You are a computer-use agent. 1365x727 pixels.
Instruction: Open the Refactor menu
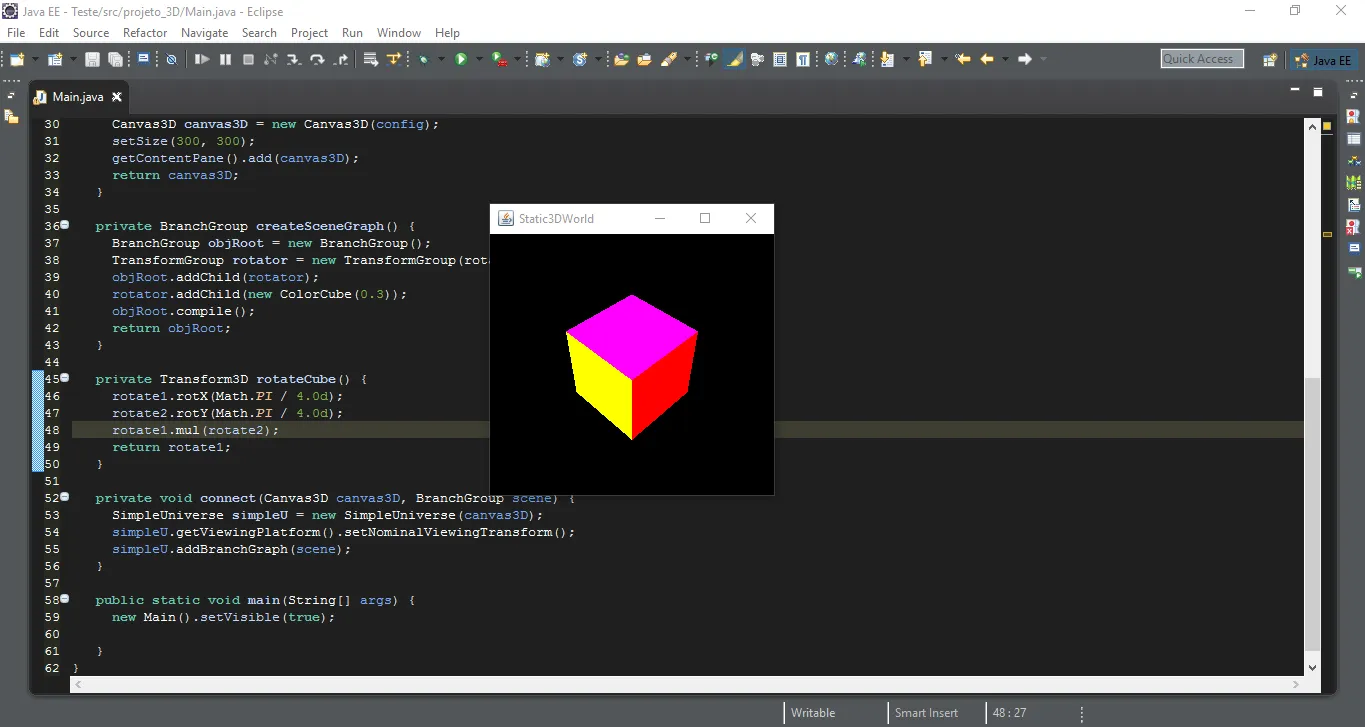(145, 33)
